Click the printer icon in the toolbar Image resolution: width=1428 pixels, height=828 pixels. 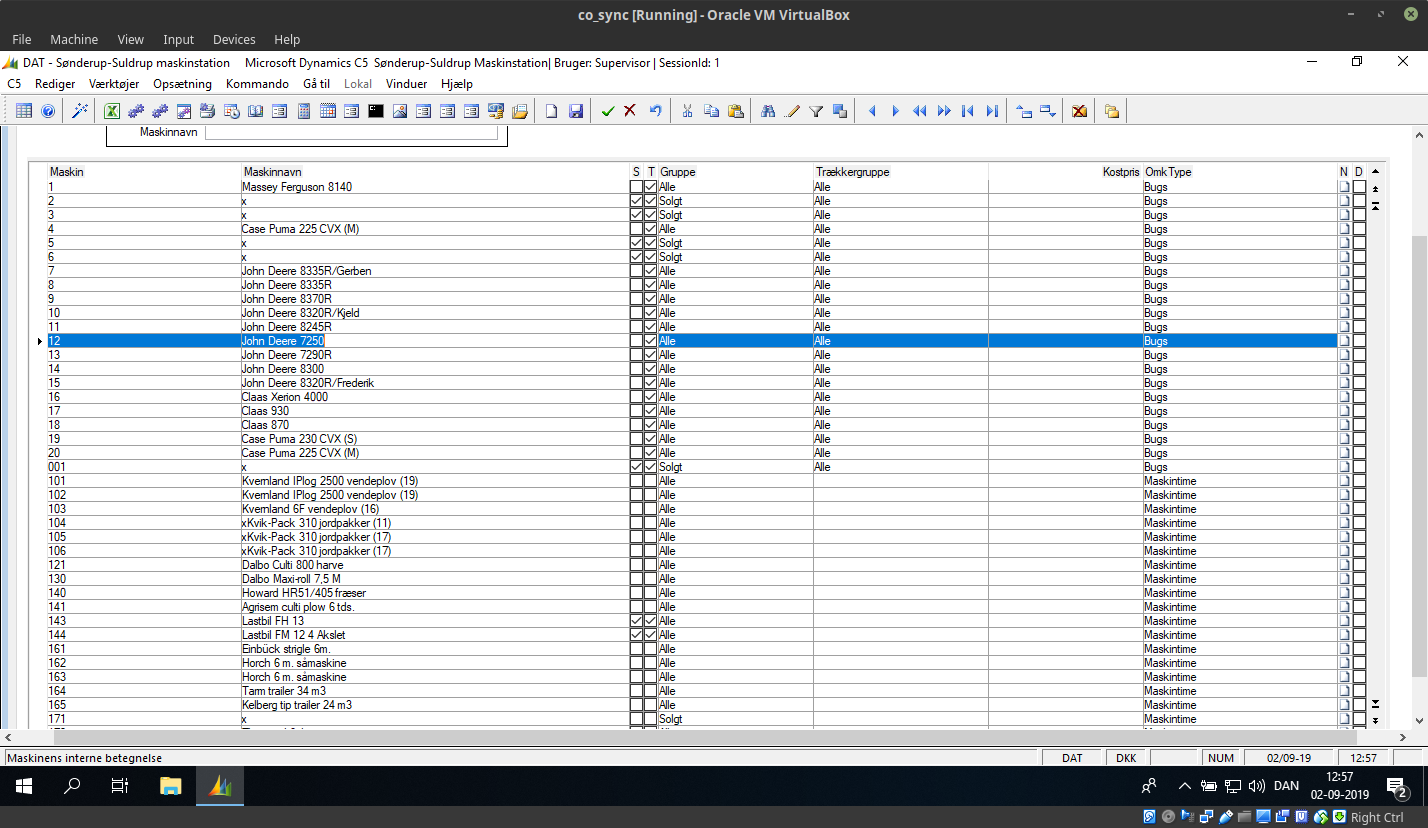[x=207, y=111]
